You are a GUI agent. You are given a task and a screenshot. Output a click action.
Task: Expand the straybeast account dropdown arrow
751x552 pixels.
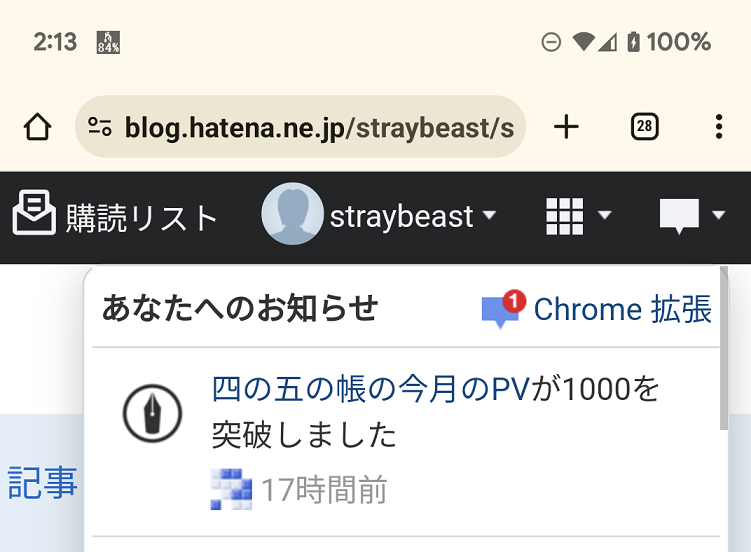click(489, 214)
